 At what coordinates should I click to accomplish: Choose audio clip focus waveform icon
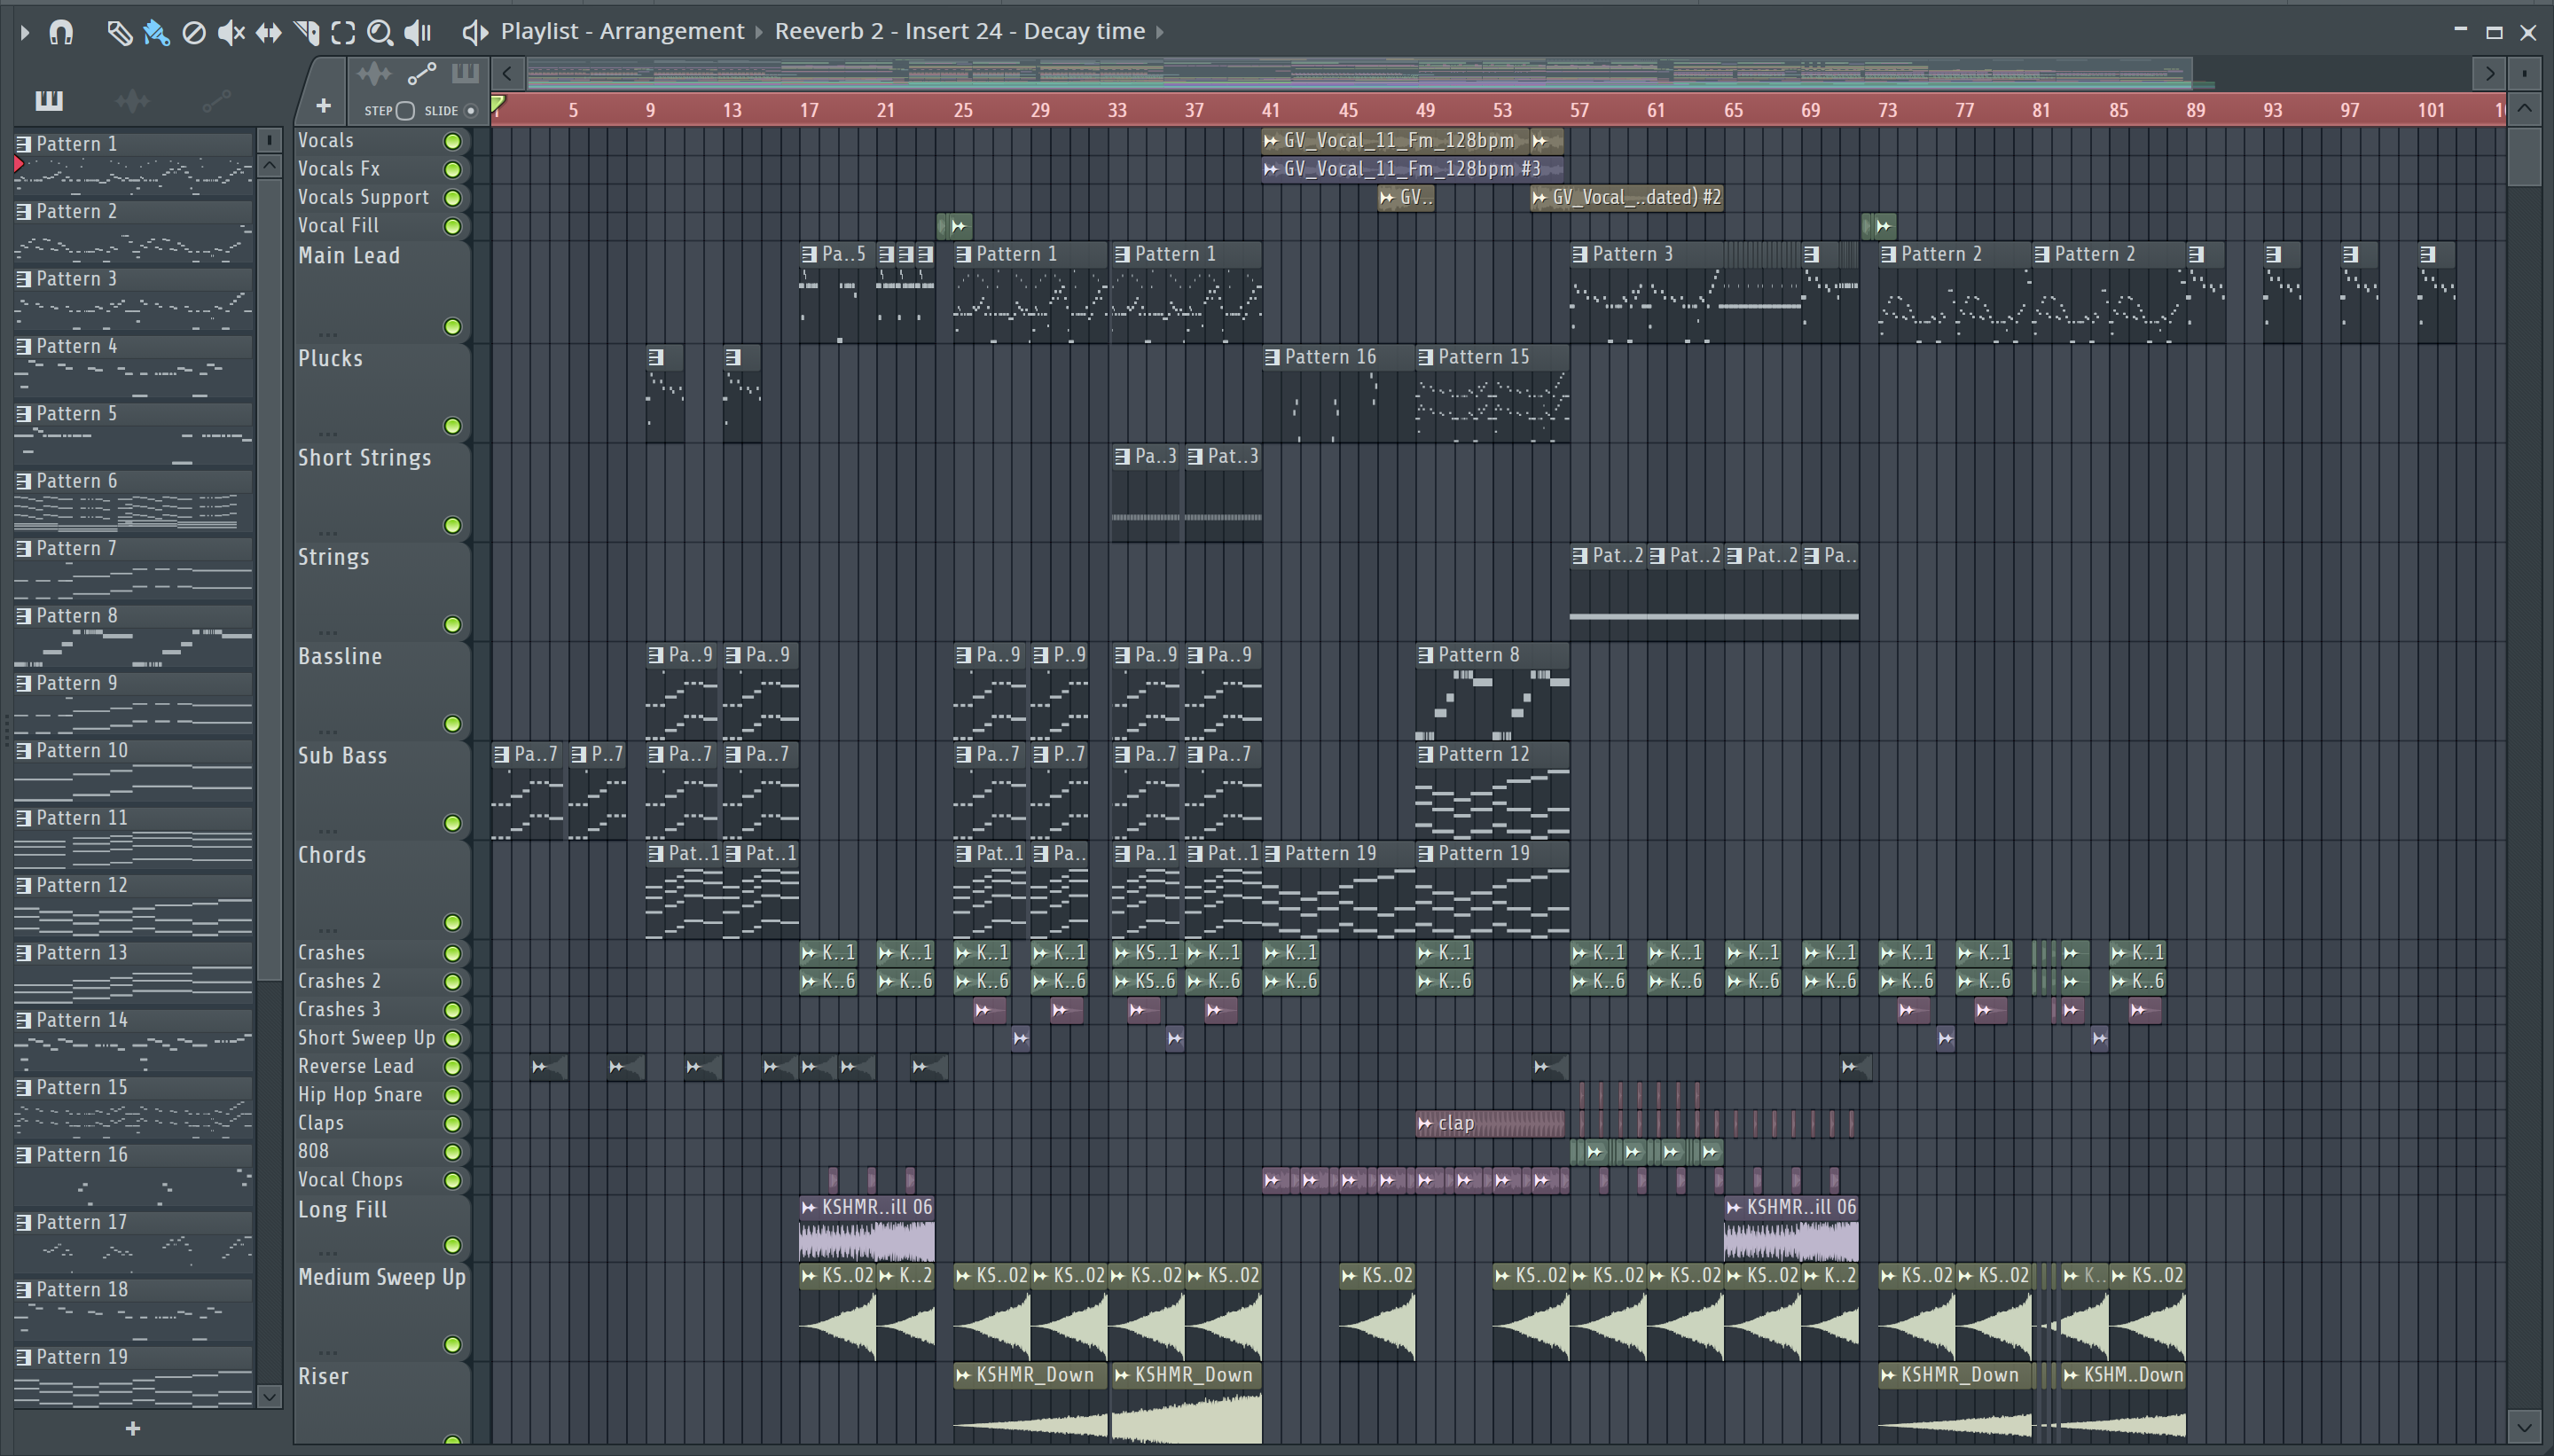tap(374, 74)
